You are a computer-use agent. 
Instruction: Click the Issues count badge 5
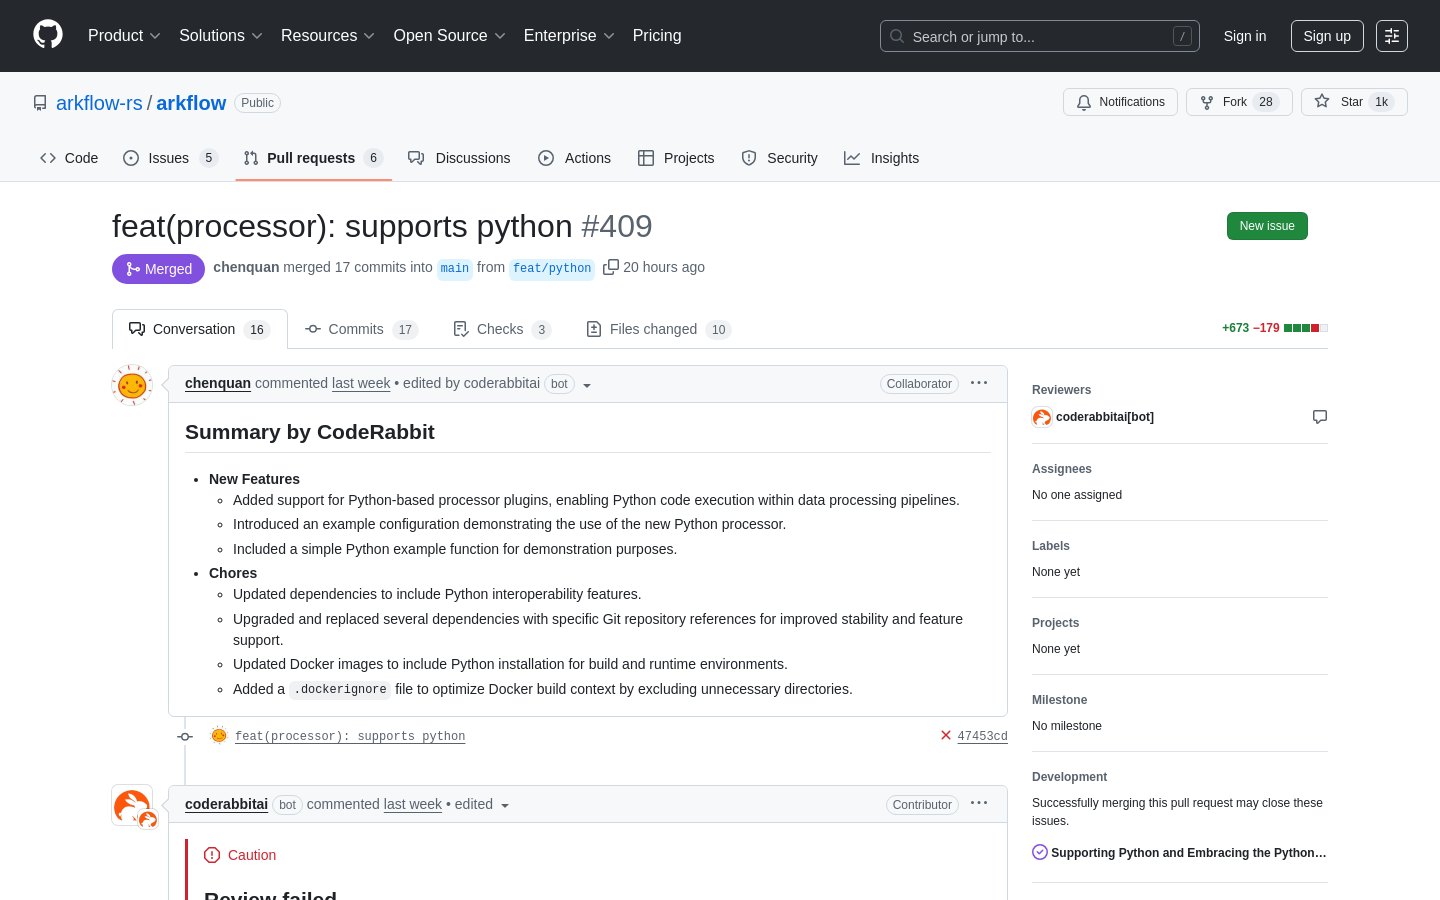pyautogui.click(x=209, y=158)
